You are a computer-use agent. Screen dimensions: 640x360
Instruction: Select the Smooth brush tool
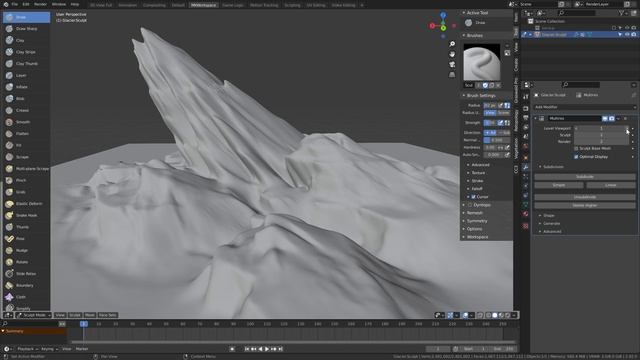point(27,122)
